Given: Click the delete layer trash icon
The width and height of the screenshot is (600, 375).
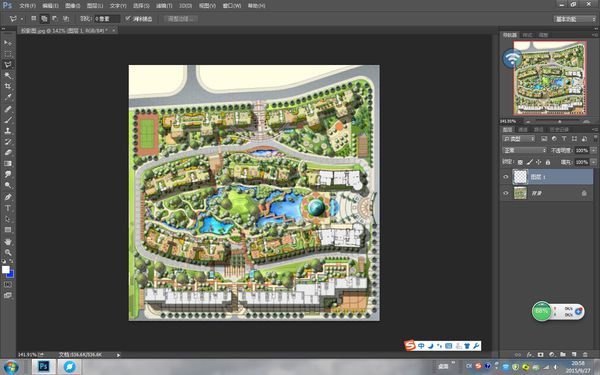Looking at the screenshot, I should pyautogui.click(x=585, y=355).
